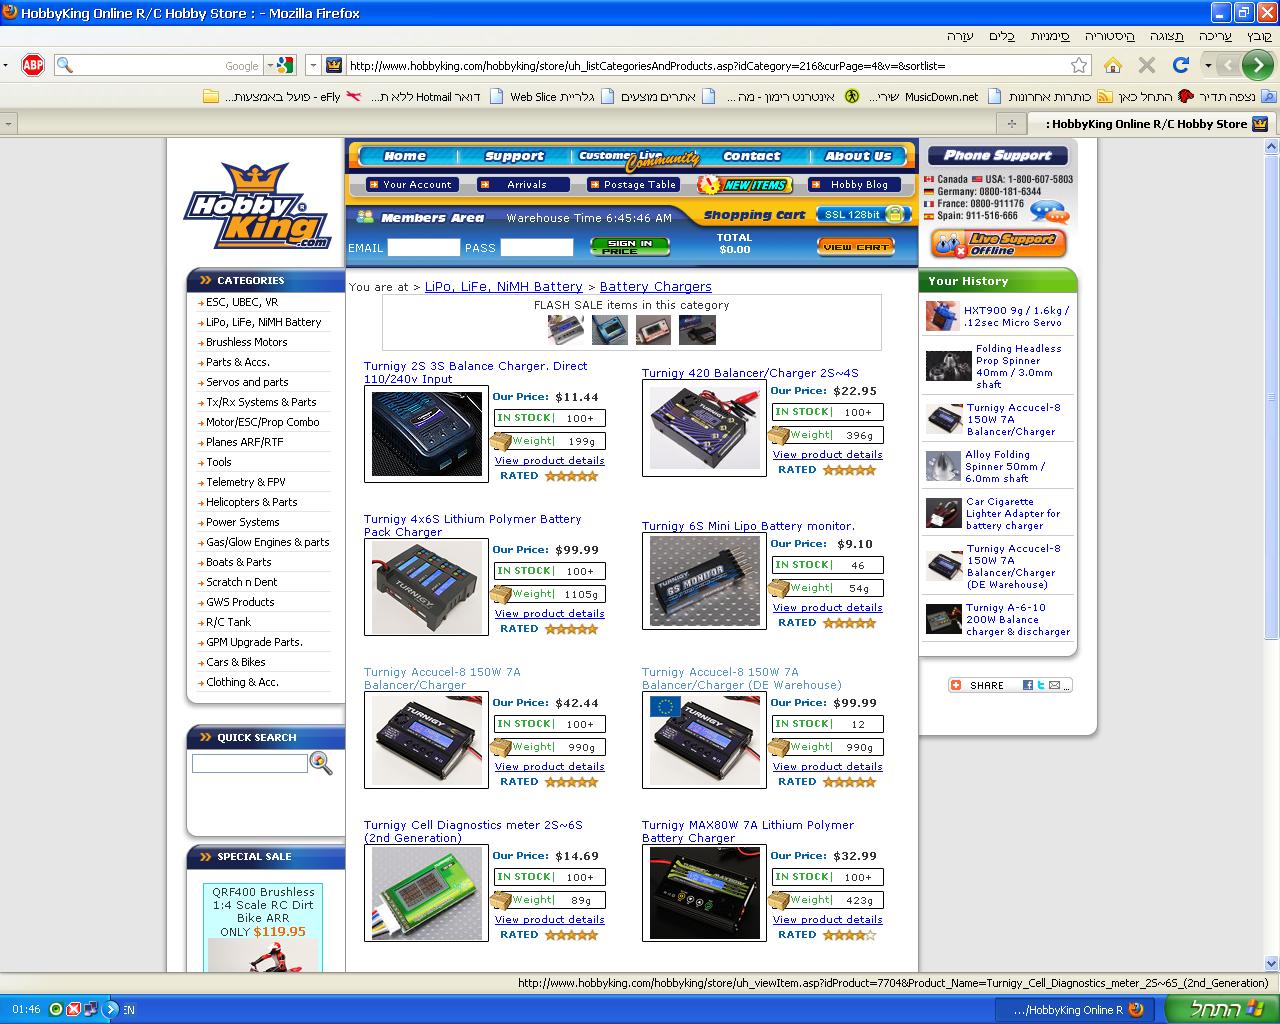This screenshot has width=1280, height=1024.
Task: Click the stop loading X icon
Action: [1147, 65]
